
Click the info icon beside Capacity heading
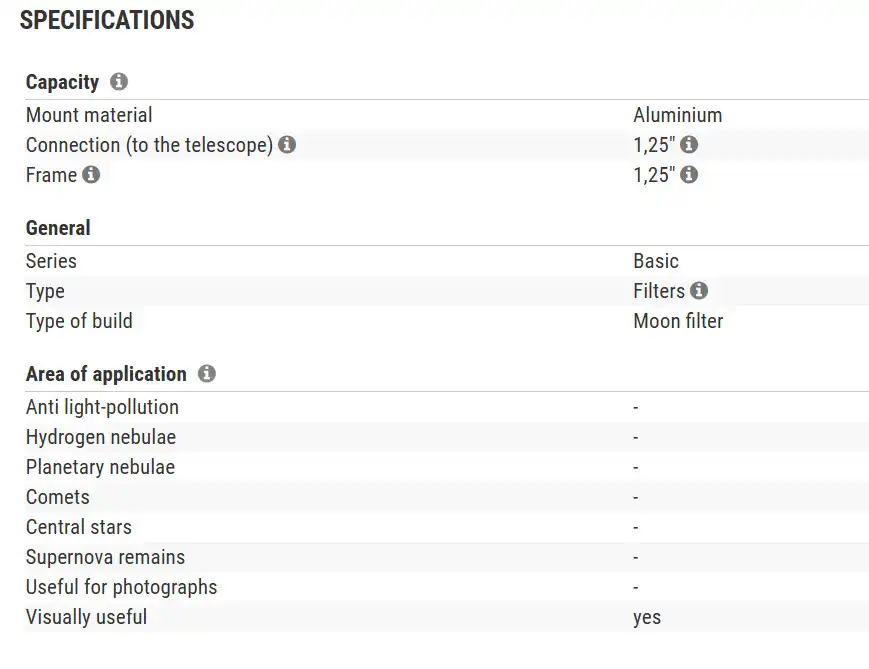(119, 82)
